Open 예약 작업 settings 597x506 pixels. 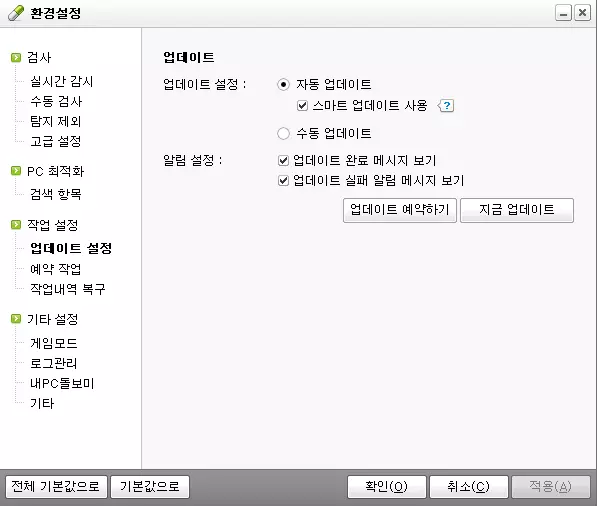click(x=56, y=269)
